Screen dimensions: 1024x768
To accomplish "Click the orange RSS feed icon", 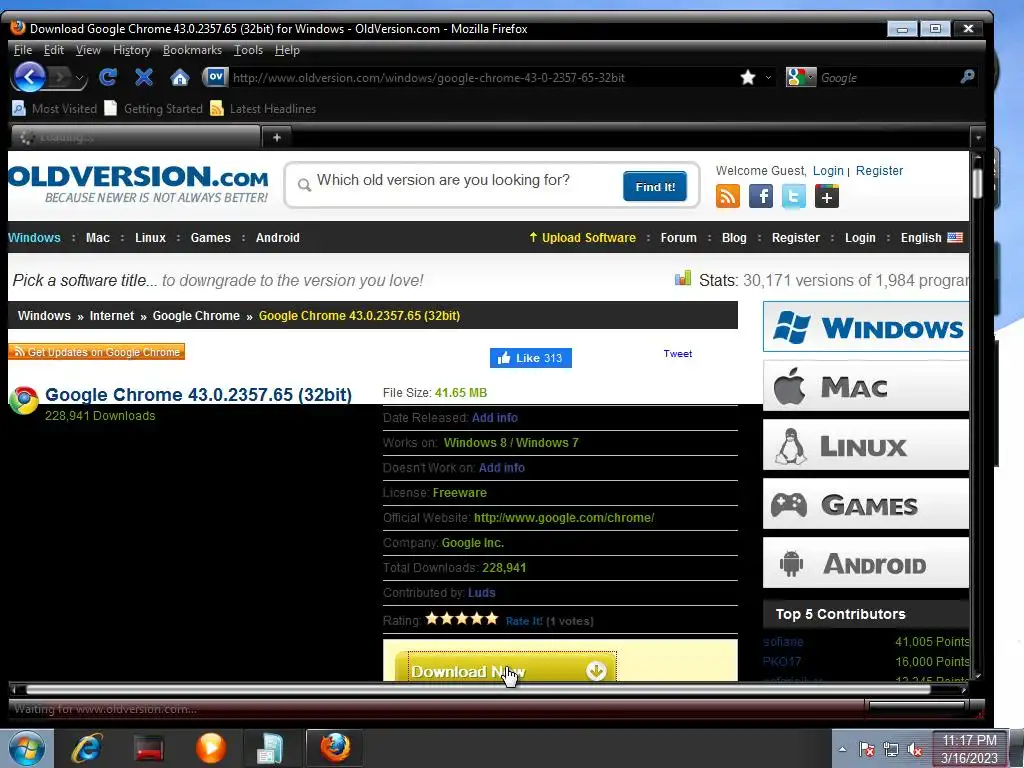I will (728, 196).
